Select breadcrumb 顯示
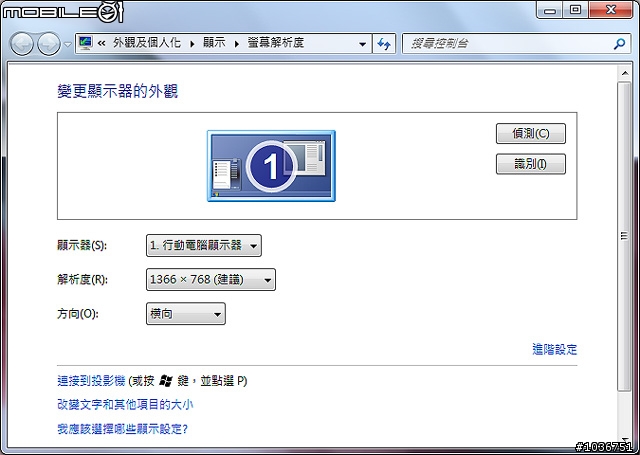Screen dimensions: 640x455 [214, 43]
